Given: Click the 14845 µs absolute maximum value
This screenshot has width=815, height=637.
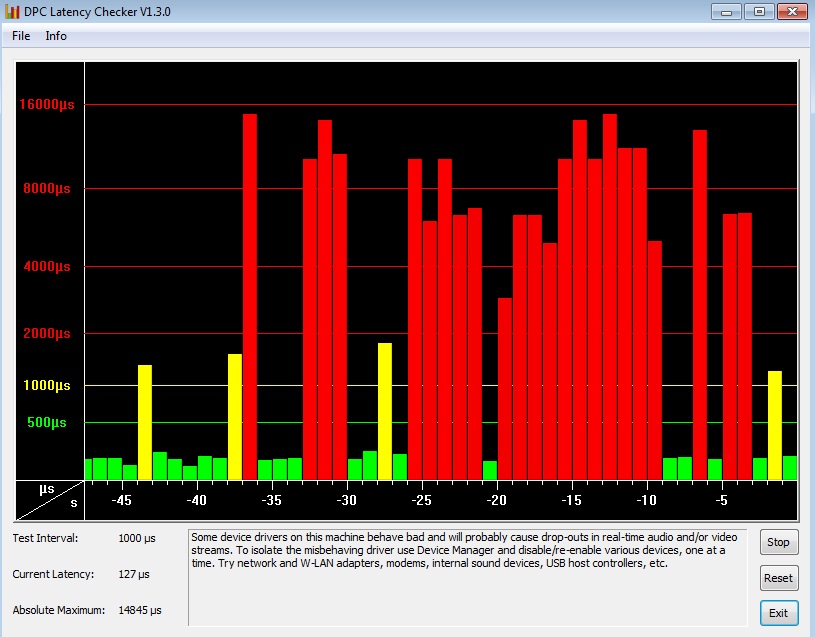Looking at the screenshot, I should (140, 610).
